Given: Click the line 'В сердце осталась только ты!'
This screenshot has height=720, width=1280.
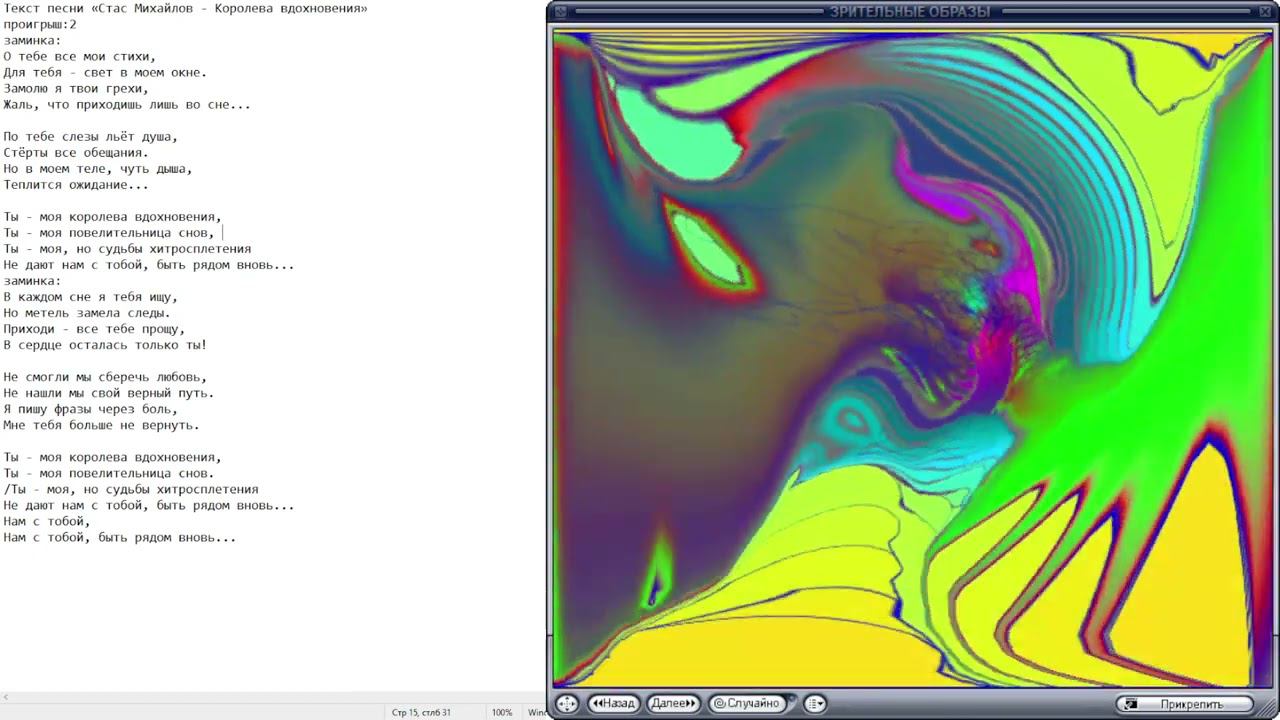Looking at the screenshot, I should [105, 344].
